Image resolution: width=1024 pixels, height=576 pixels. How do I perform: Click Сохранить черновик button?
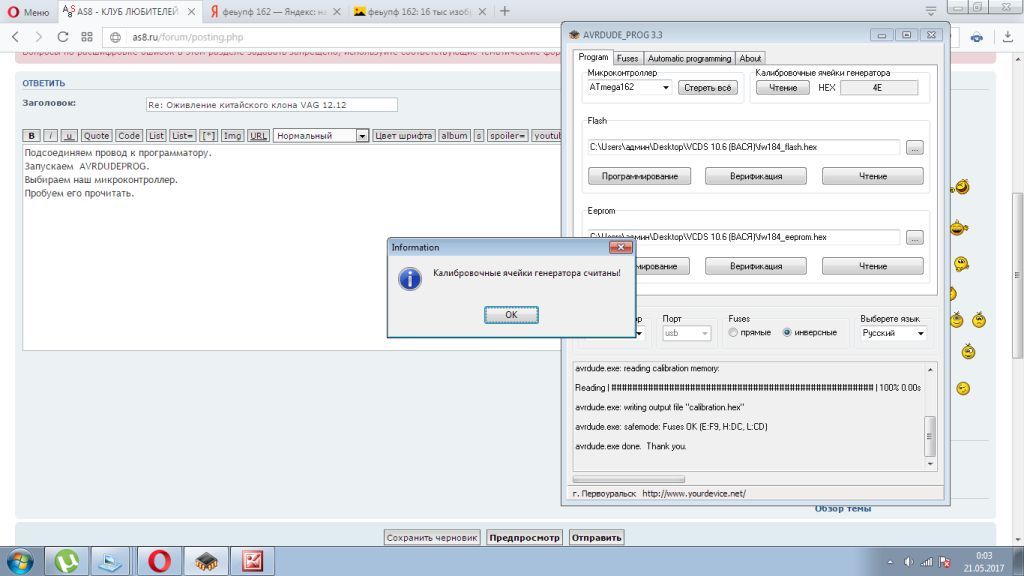pyautogui.click(x=432, y=537)
